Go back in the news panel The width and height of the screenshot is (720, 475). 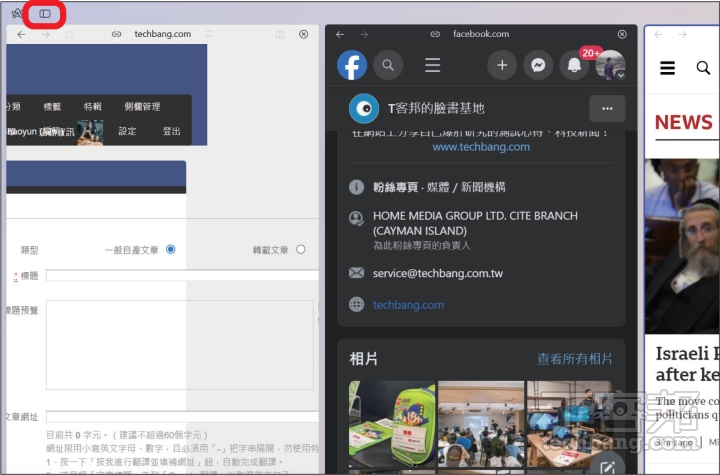658,34
